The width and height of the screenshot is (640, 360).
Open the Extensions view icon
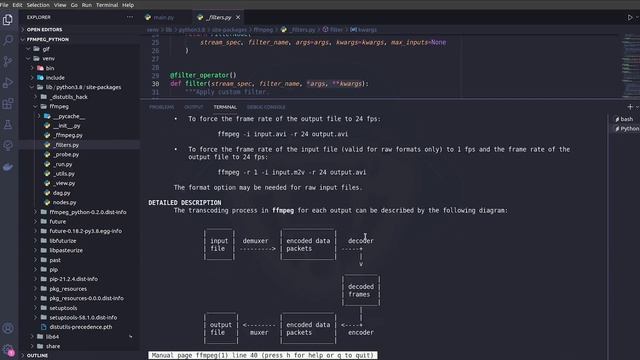tap(8, 104)
